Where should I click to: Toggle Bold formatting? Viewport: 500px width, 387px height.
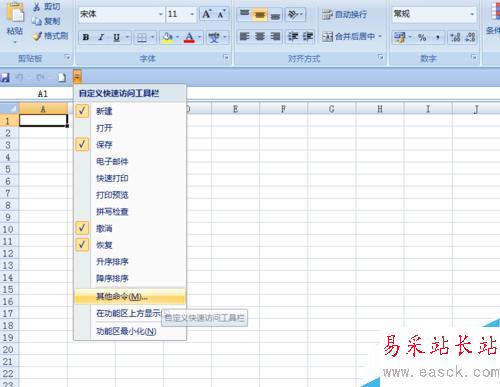[86, 37]
